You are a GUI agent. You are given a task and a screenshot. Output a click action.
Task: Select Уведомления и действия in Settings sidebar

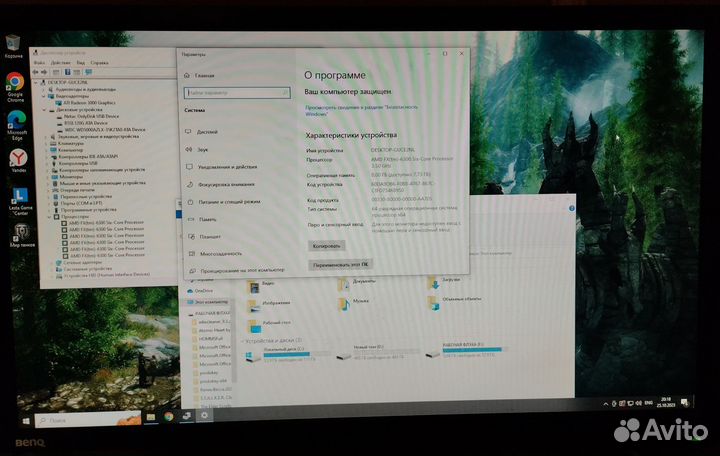pyautogui.click(x=227, y=167)
